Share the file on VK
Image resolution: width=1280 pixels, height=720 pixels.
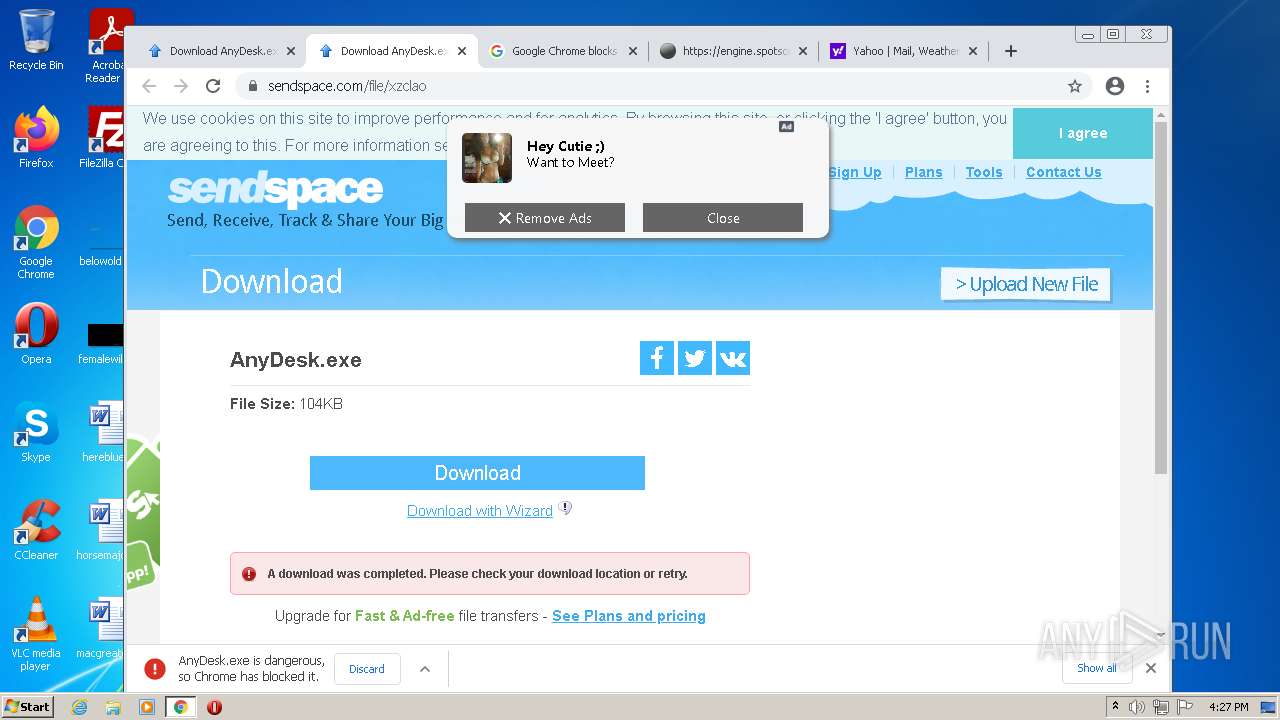pos(733,358)
